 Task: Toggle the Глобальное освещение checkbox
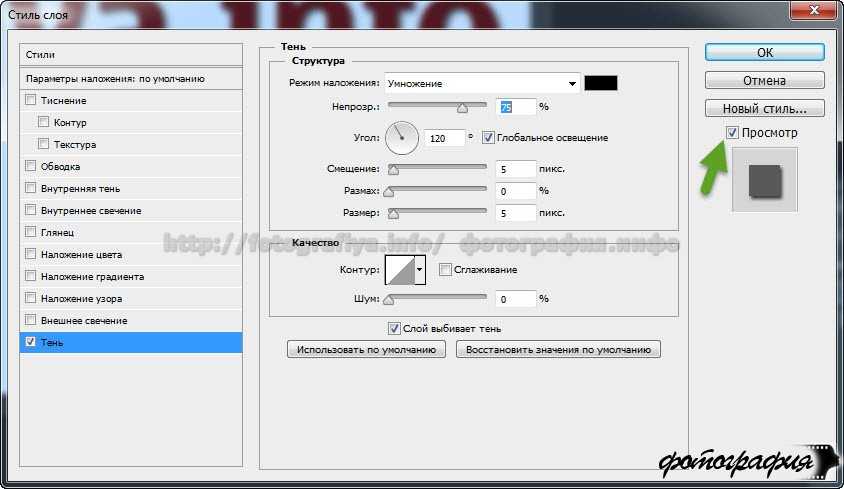click(x=489, y=138)
